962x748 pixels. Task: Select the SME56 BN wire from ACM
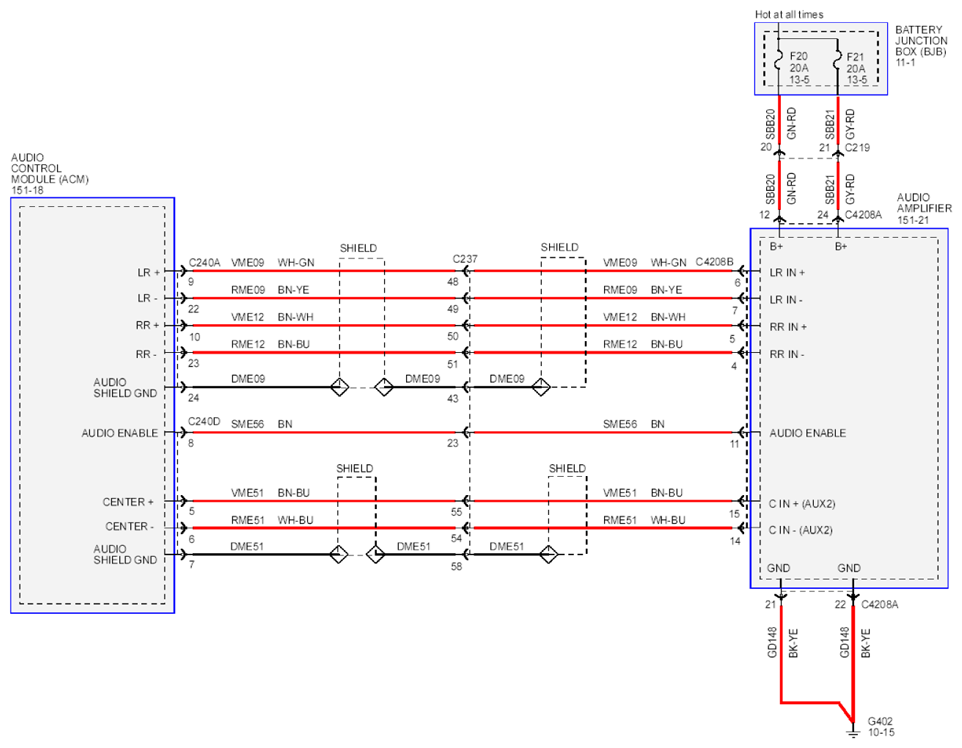[x=324, y=433]
